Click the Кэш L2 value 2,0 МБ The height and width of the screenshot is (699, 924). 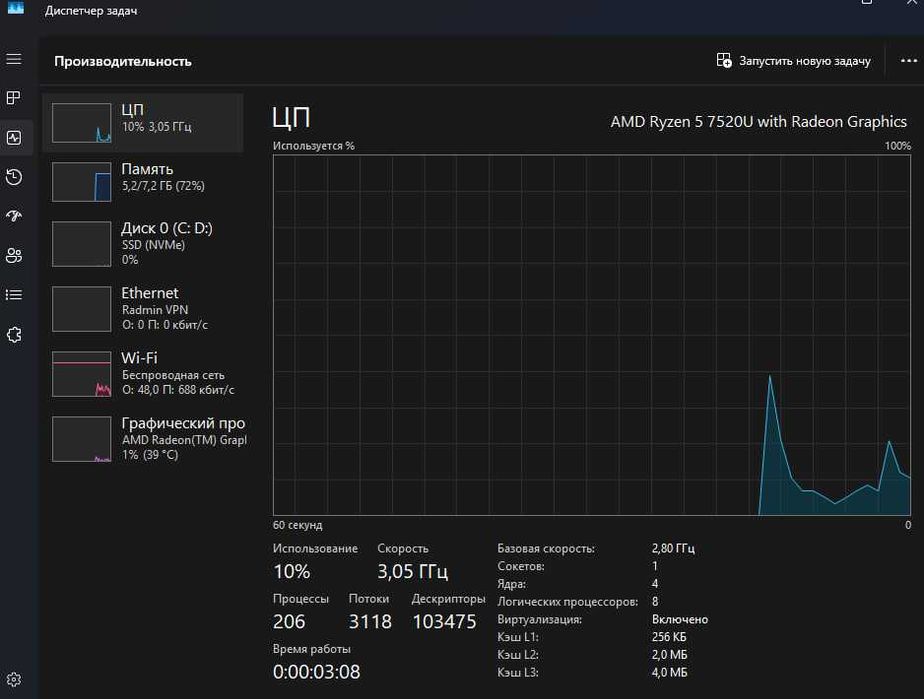click(669, 655)
